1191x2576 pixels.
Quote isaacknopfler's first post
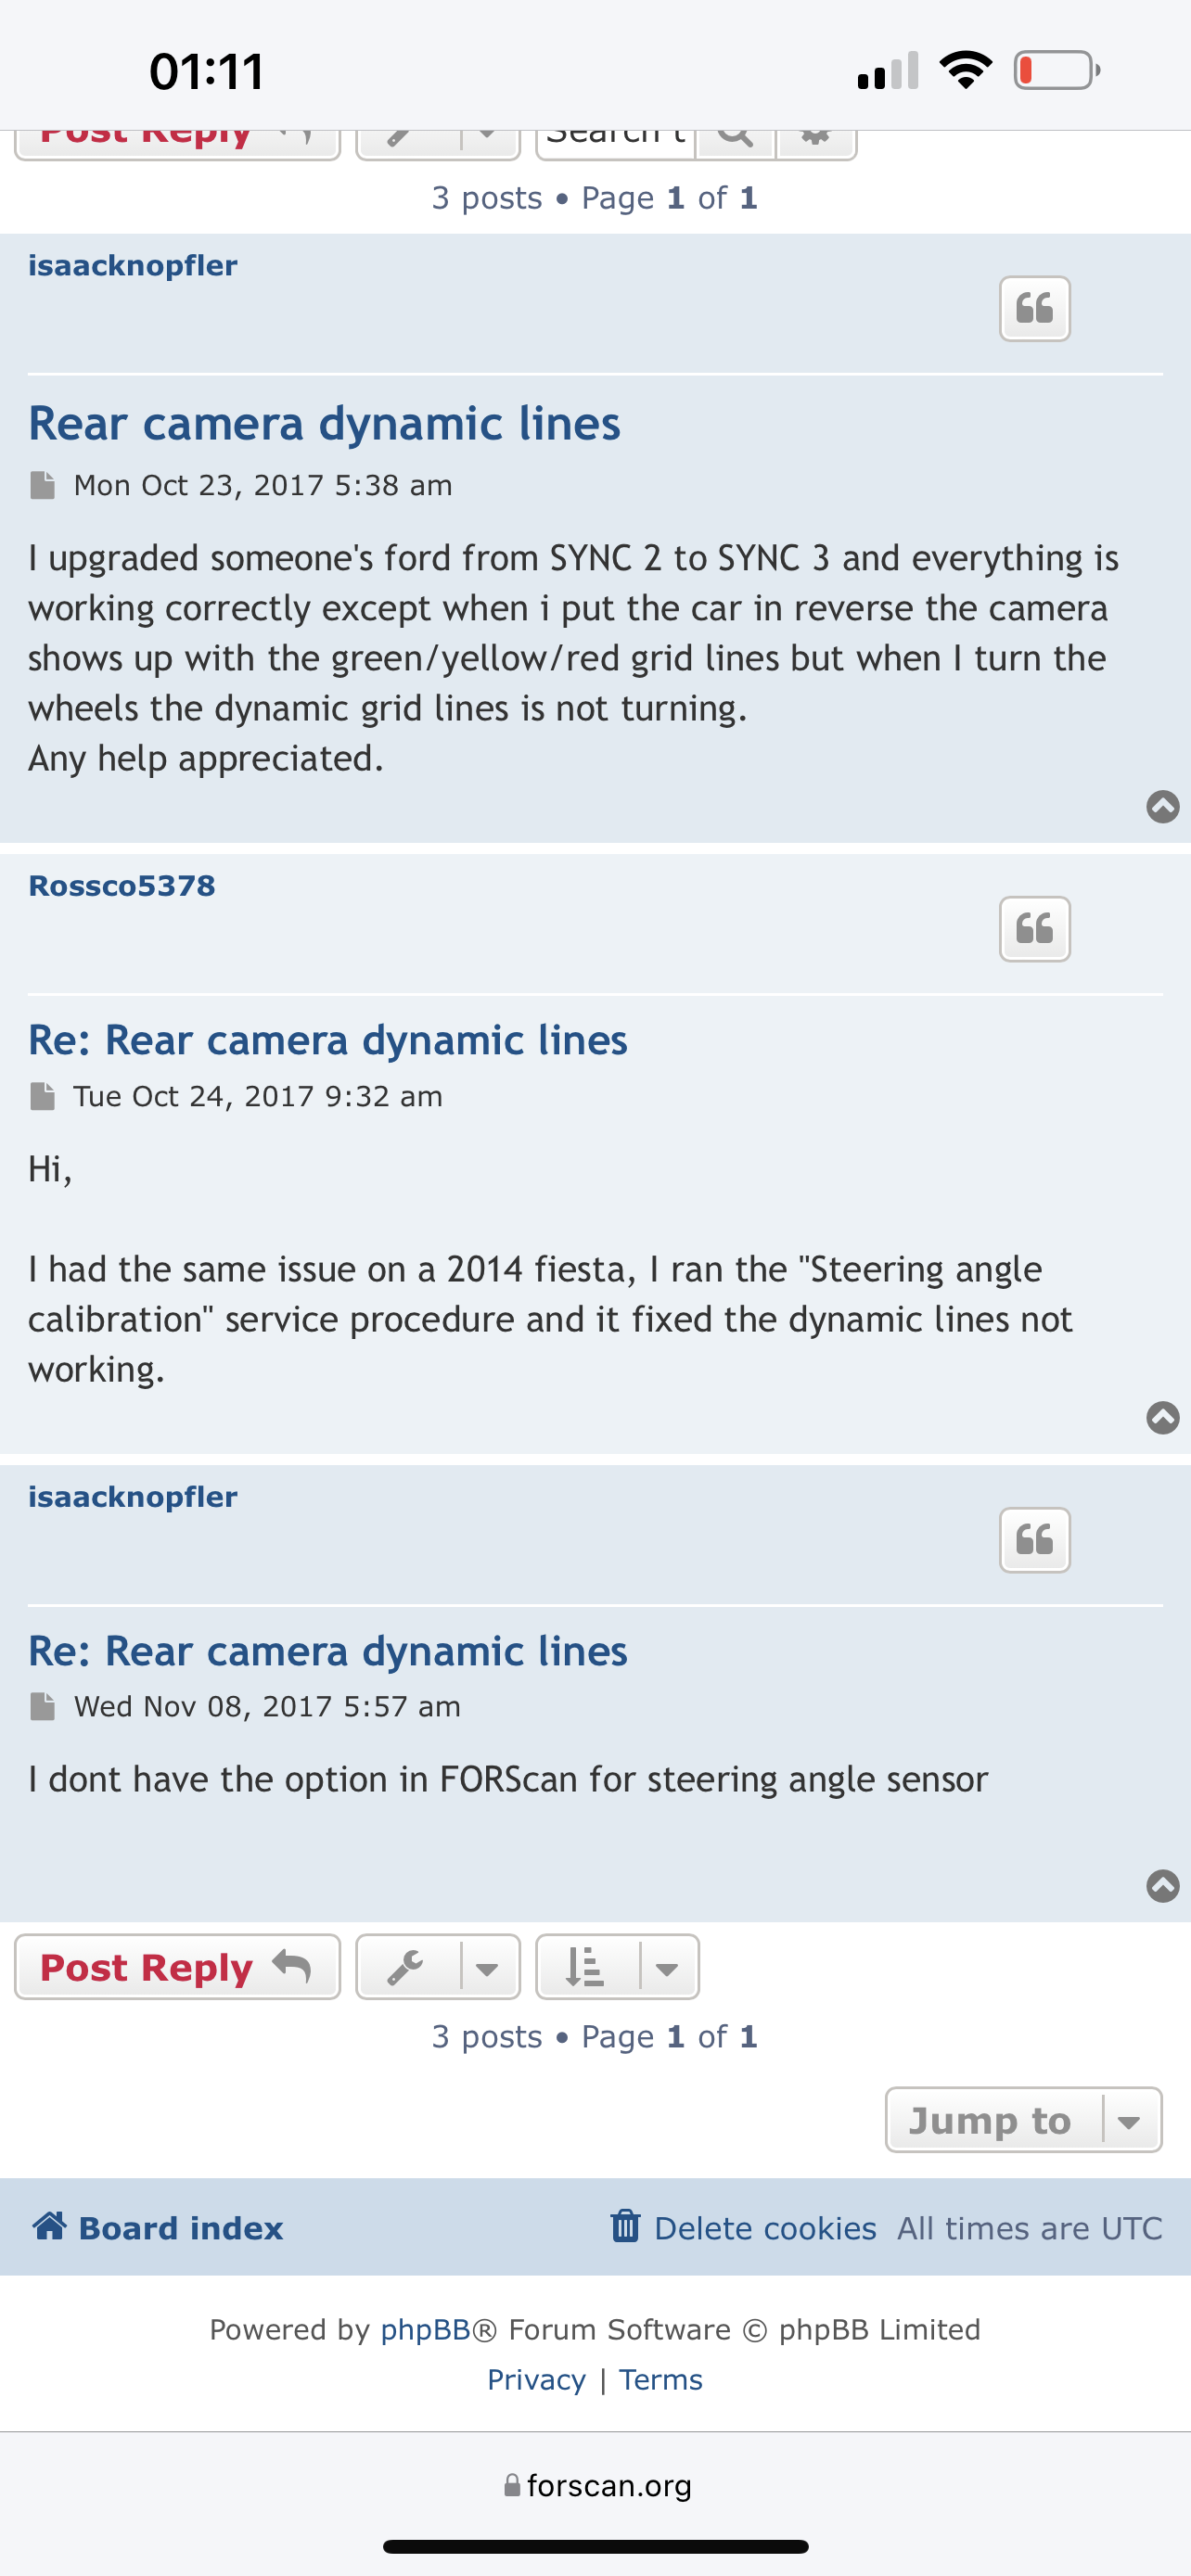pyautogui.click(x=1034, y=308)
